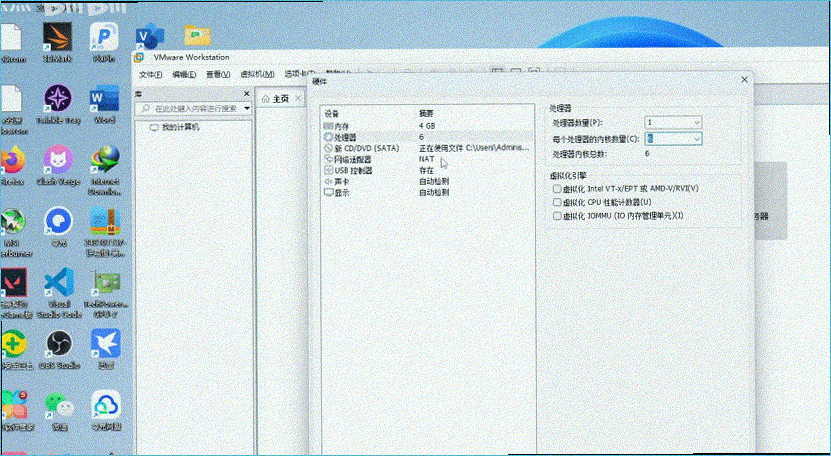The image size is (831, 456).
Task: Select the 处理器 processor device row
Action: click(x=427, y=137)
